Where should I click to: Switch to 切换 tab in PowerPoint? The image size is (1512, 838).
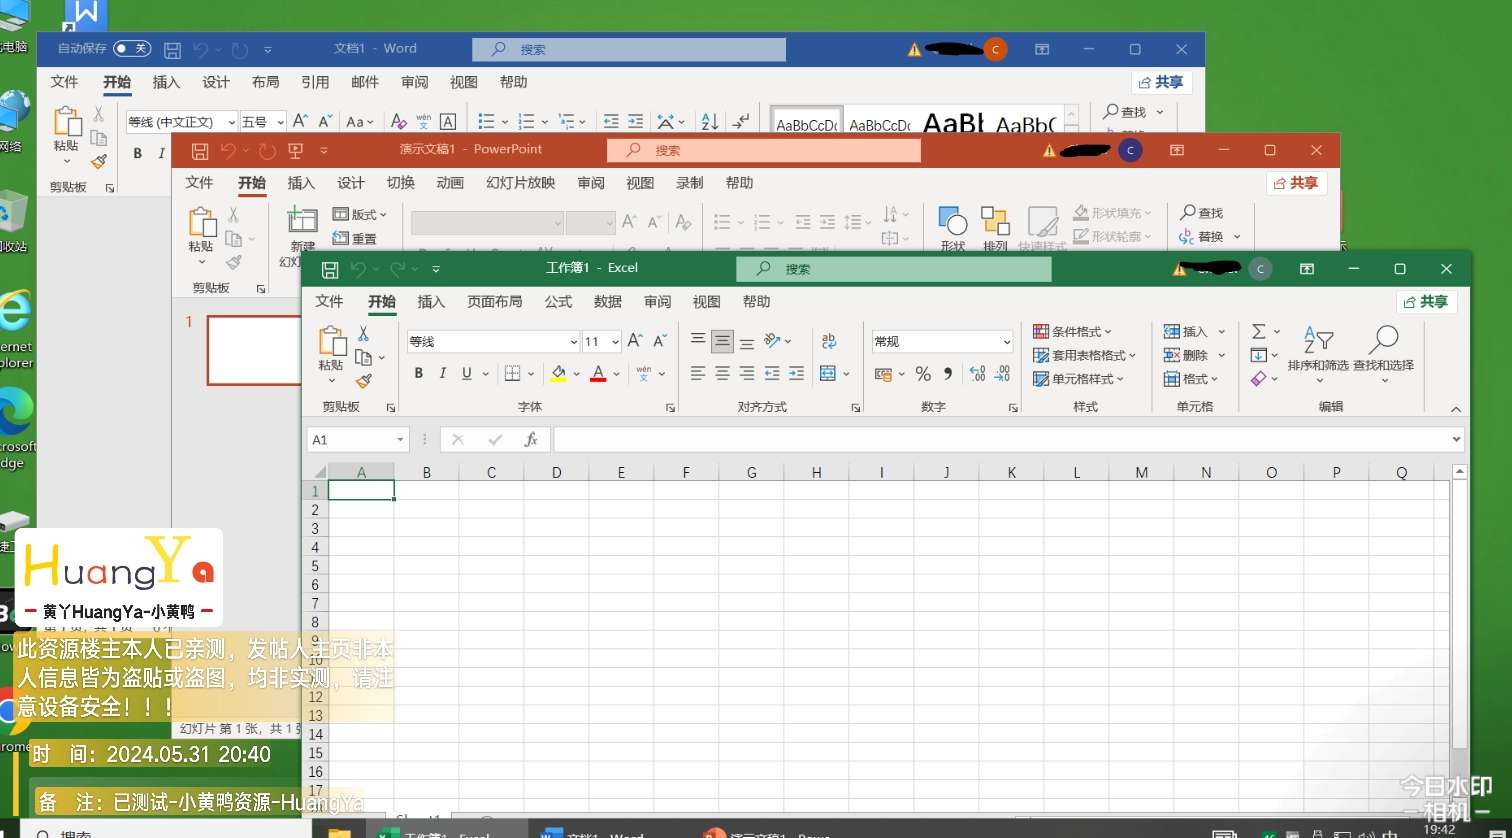pyautogui.click(x=400, y=183)
